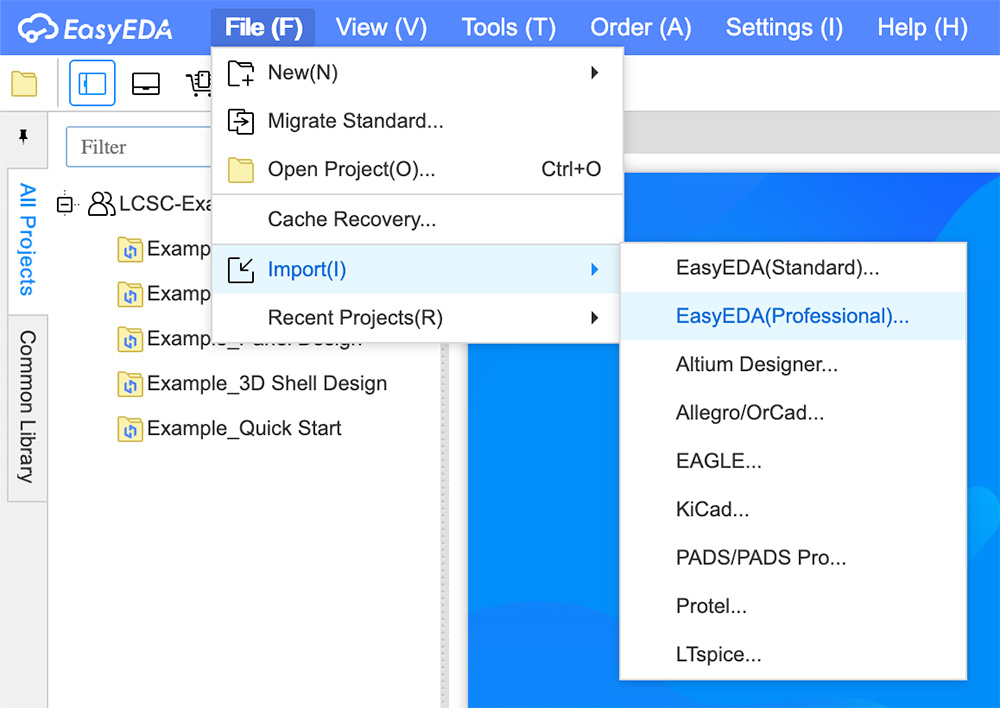Click the pin icon in sidebar
The image size is (1000, 708).
pyautogui.click(x=24, y=136)
